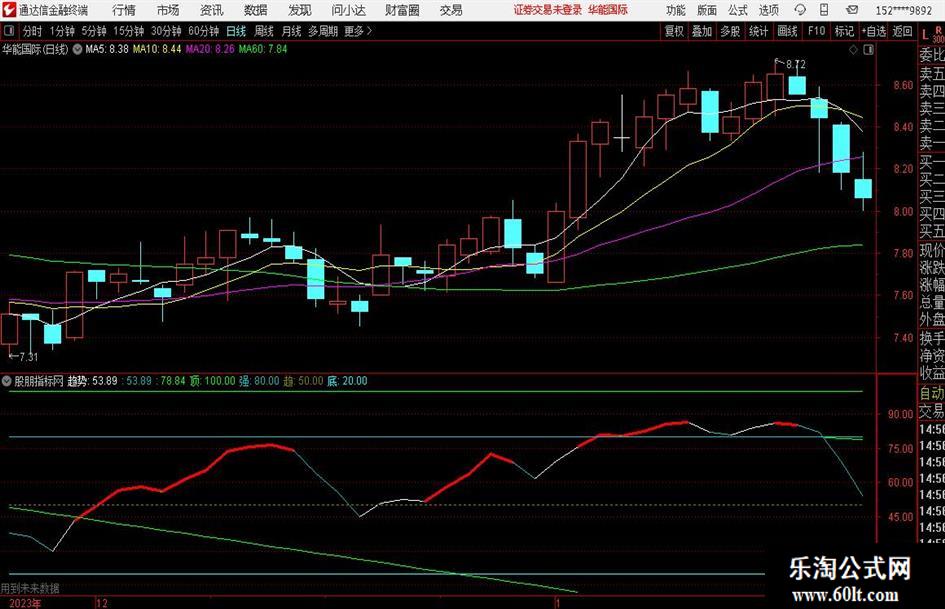Switch to 分时 period tab
The height and width of the screenshot is (609, 945).
[32, 31]
